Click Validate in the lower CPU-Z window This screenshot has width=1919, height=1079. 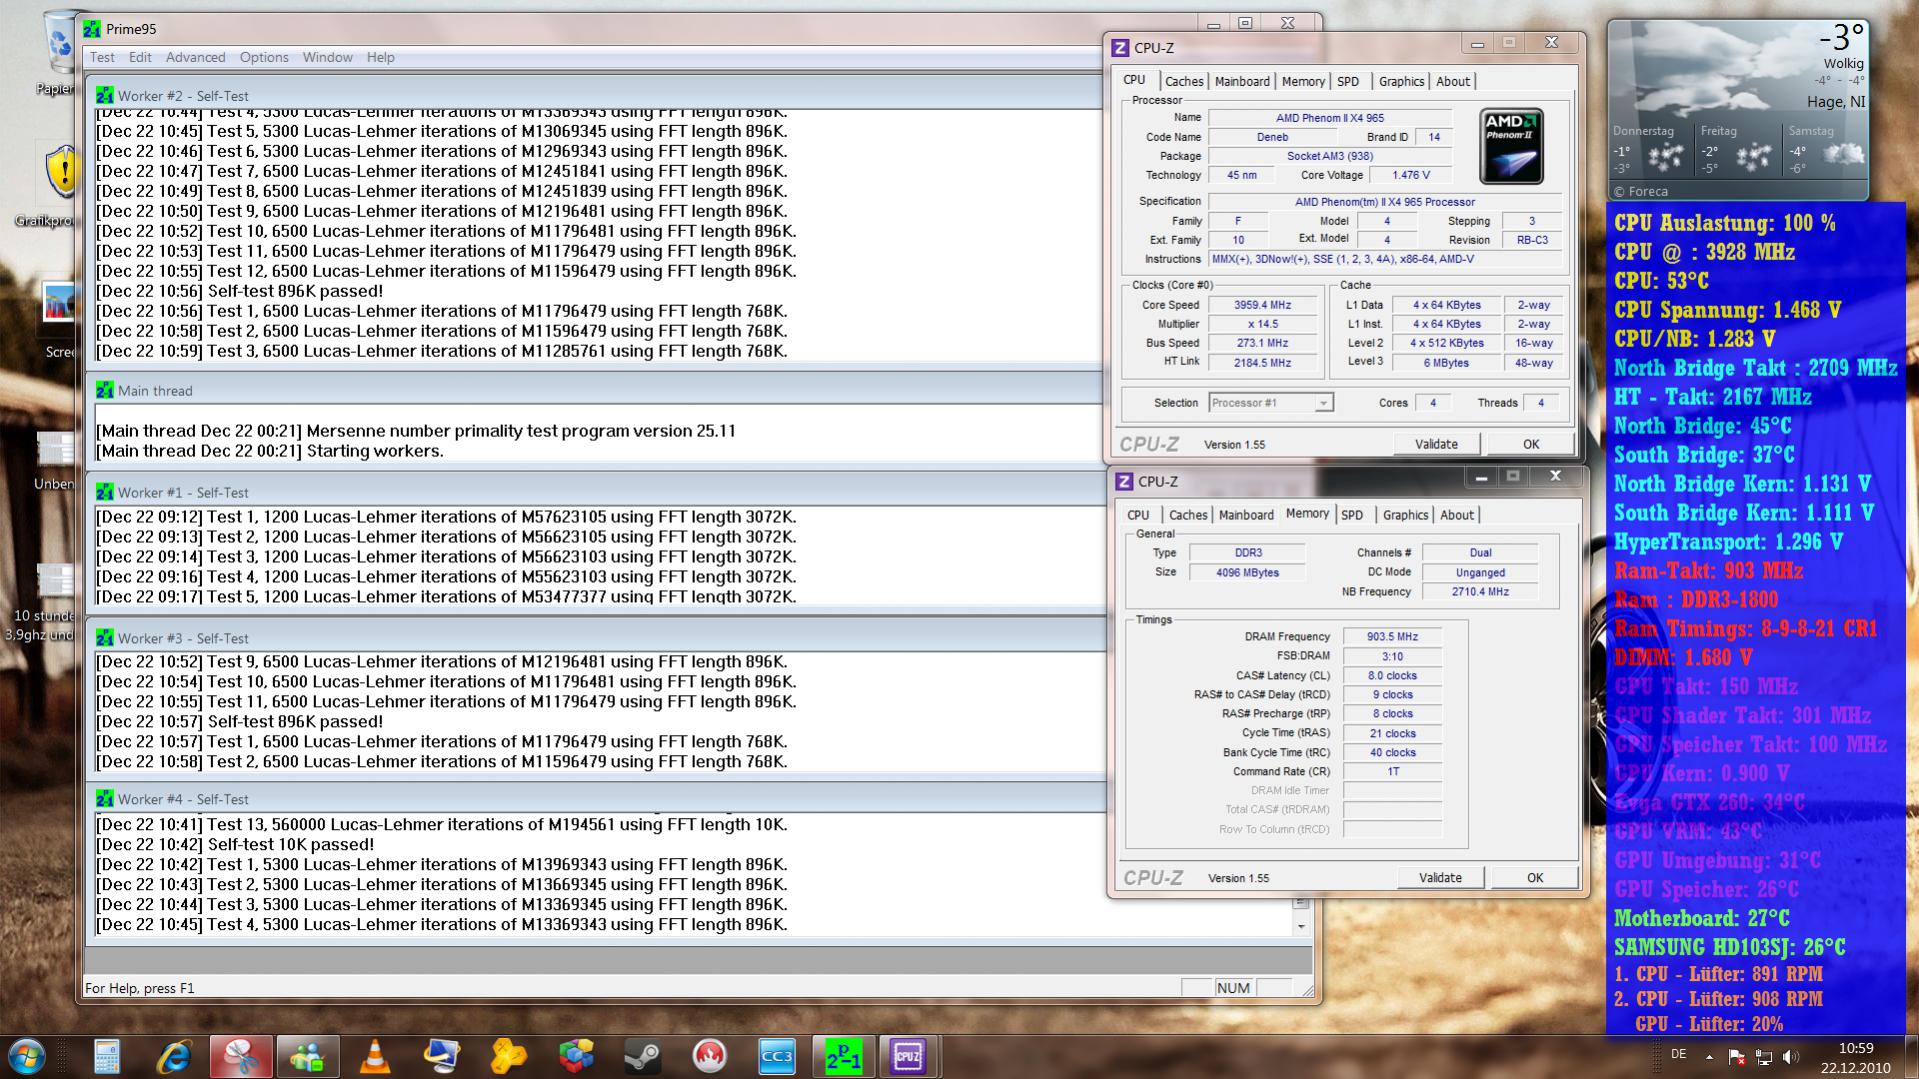coord(1440,878)
